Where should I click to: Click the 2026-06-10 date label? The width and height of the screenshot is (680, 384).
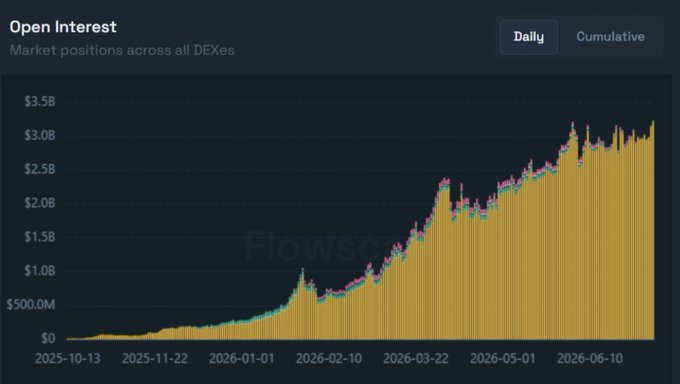point(590,359)
